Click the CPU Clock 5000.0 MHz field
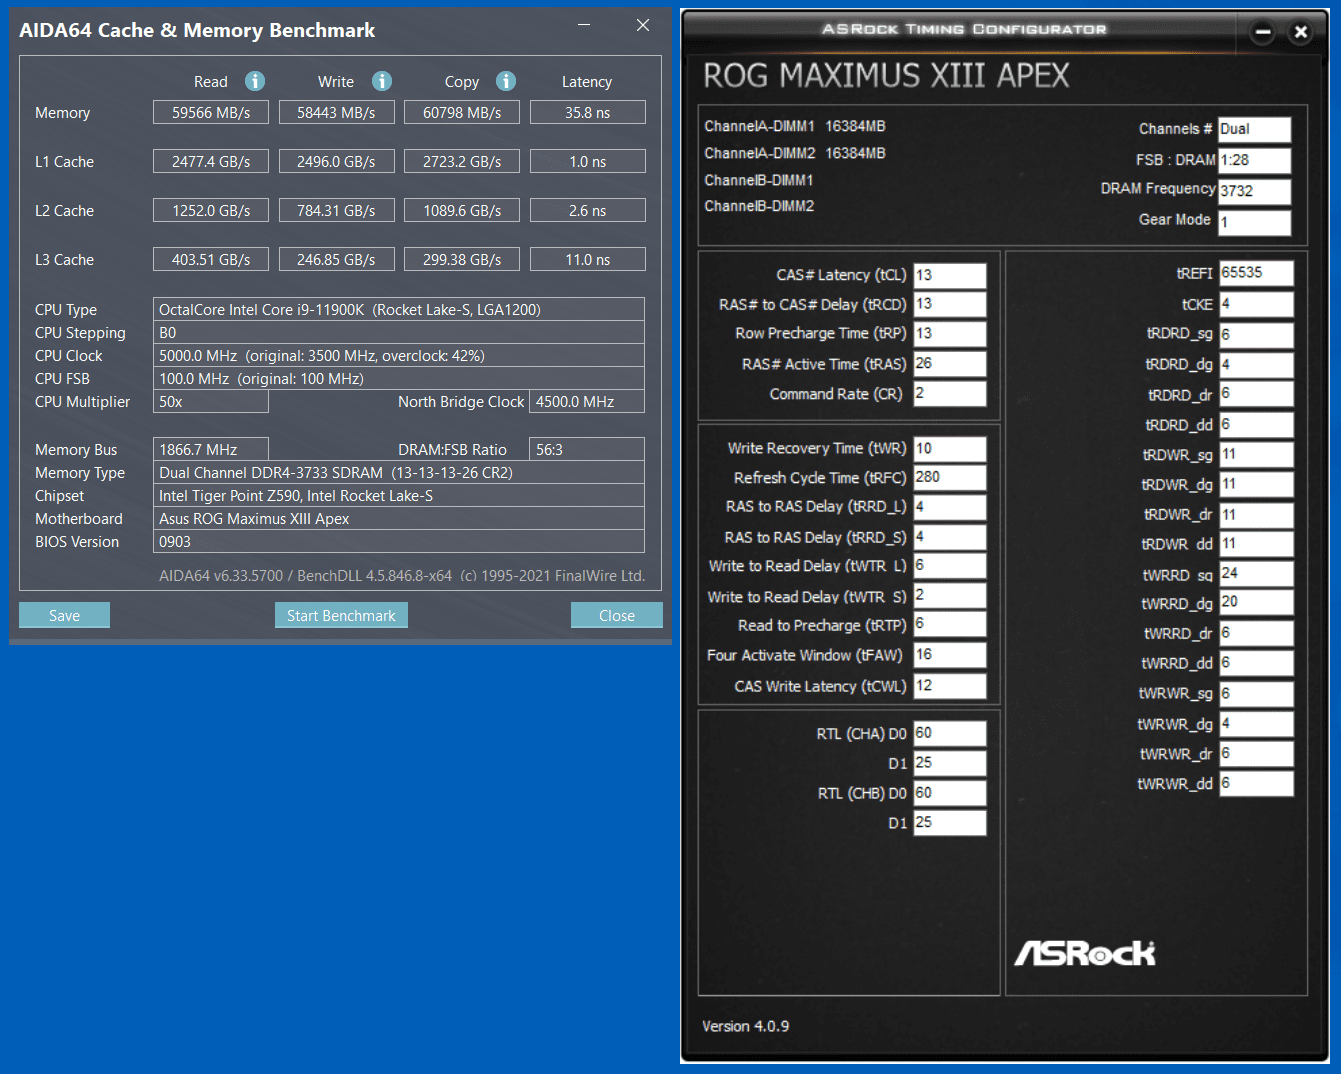 398,355
